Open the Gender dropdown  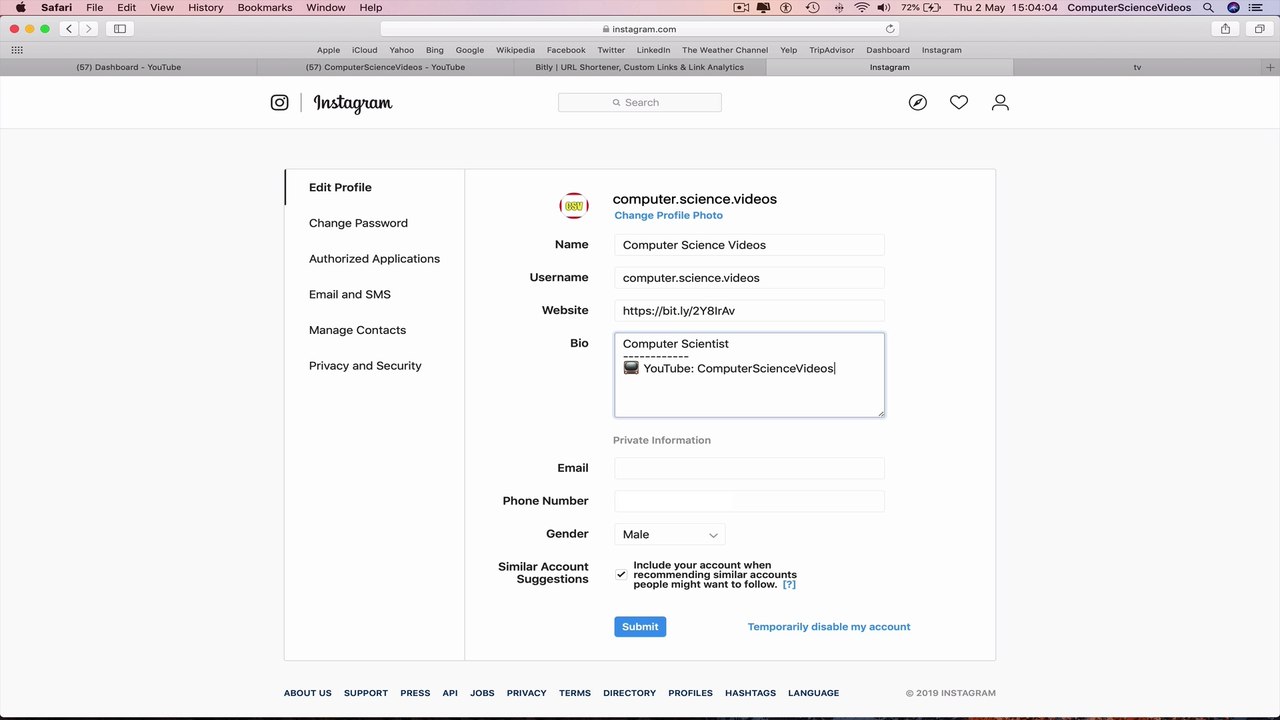click(x=669, y=534)
